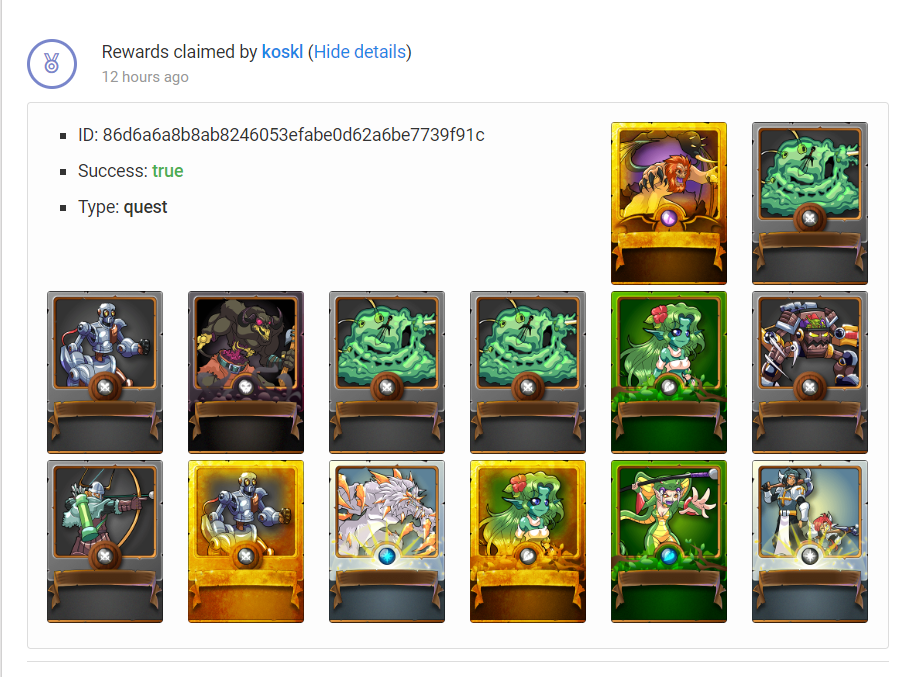Open the armored knight with child card
This screenshot has height=677, width=901.
point(810,541)
